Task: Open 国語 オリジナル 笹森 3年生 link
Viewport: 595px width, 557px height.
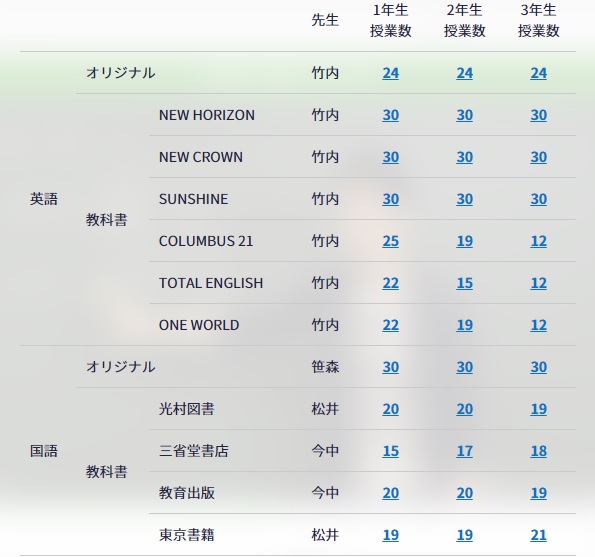Action: pos(538,367)
